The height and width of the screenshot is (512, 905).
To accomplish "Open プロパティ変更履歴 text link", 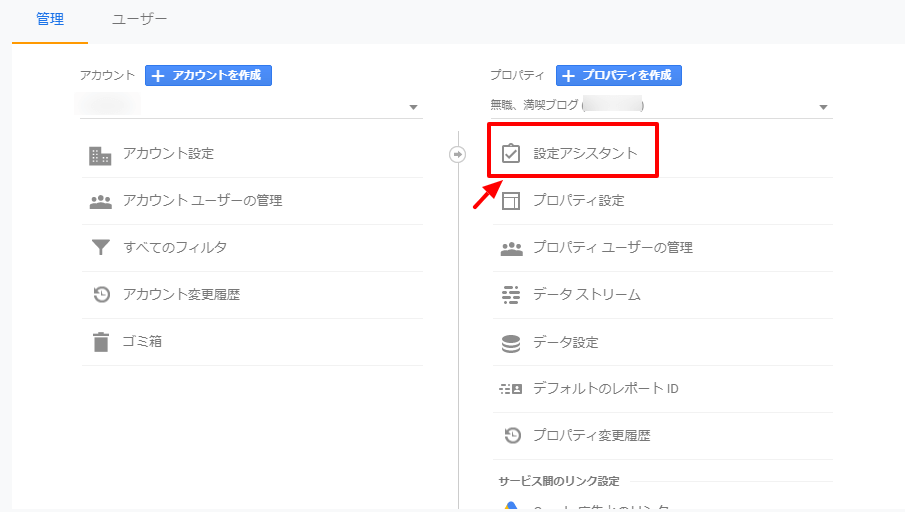I will [x=592, y=435].
